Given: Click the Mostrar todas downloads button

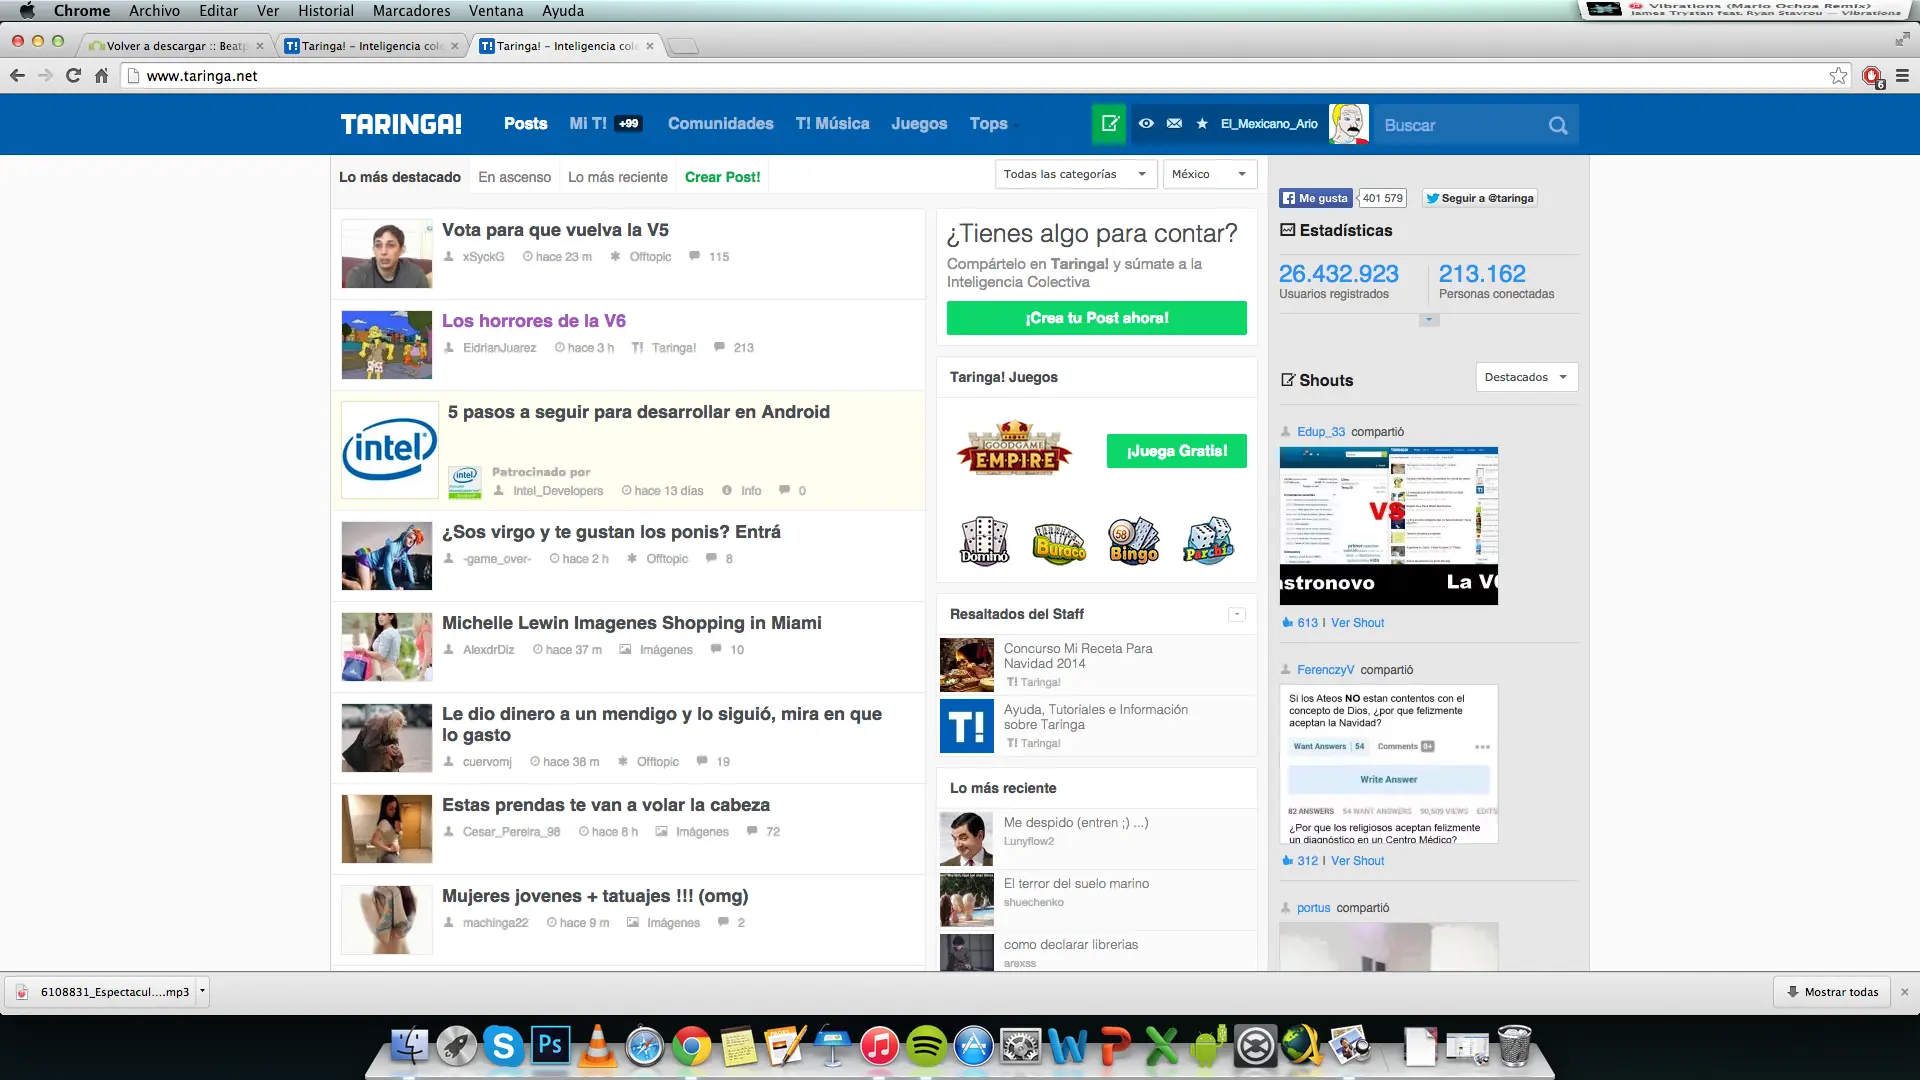Looking at the screenshot, I should 1833,992.
